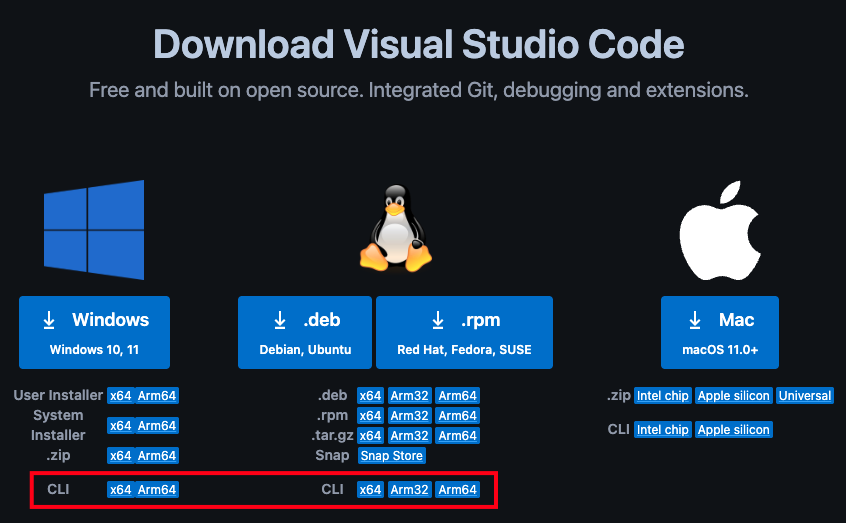Download Mac .zip for Intel chip
Screen dimensions: 846x523
coord(662,396)
